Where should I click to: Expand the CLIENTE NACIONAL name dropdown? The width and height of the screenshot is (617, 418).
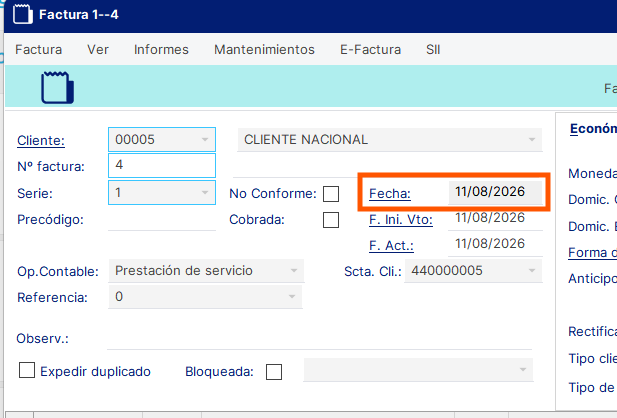pos(532,140)
